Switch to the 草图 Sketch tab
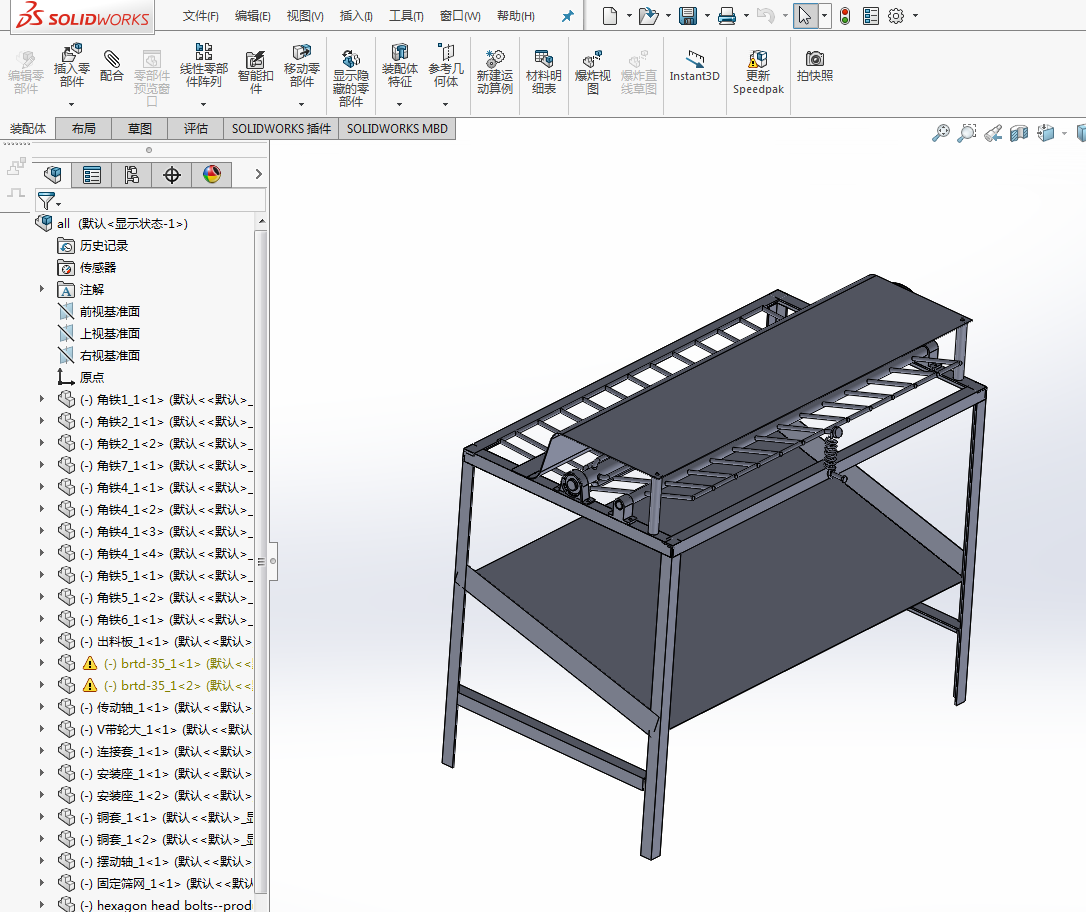1086x912 pixels. click(x=139, y=129)
